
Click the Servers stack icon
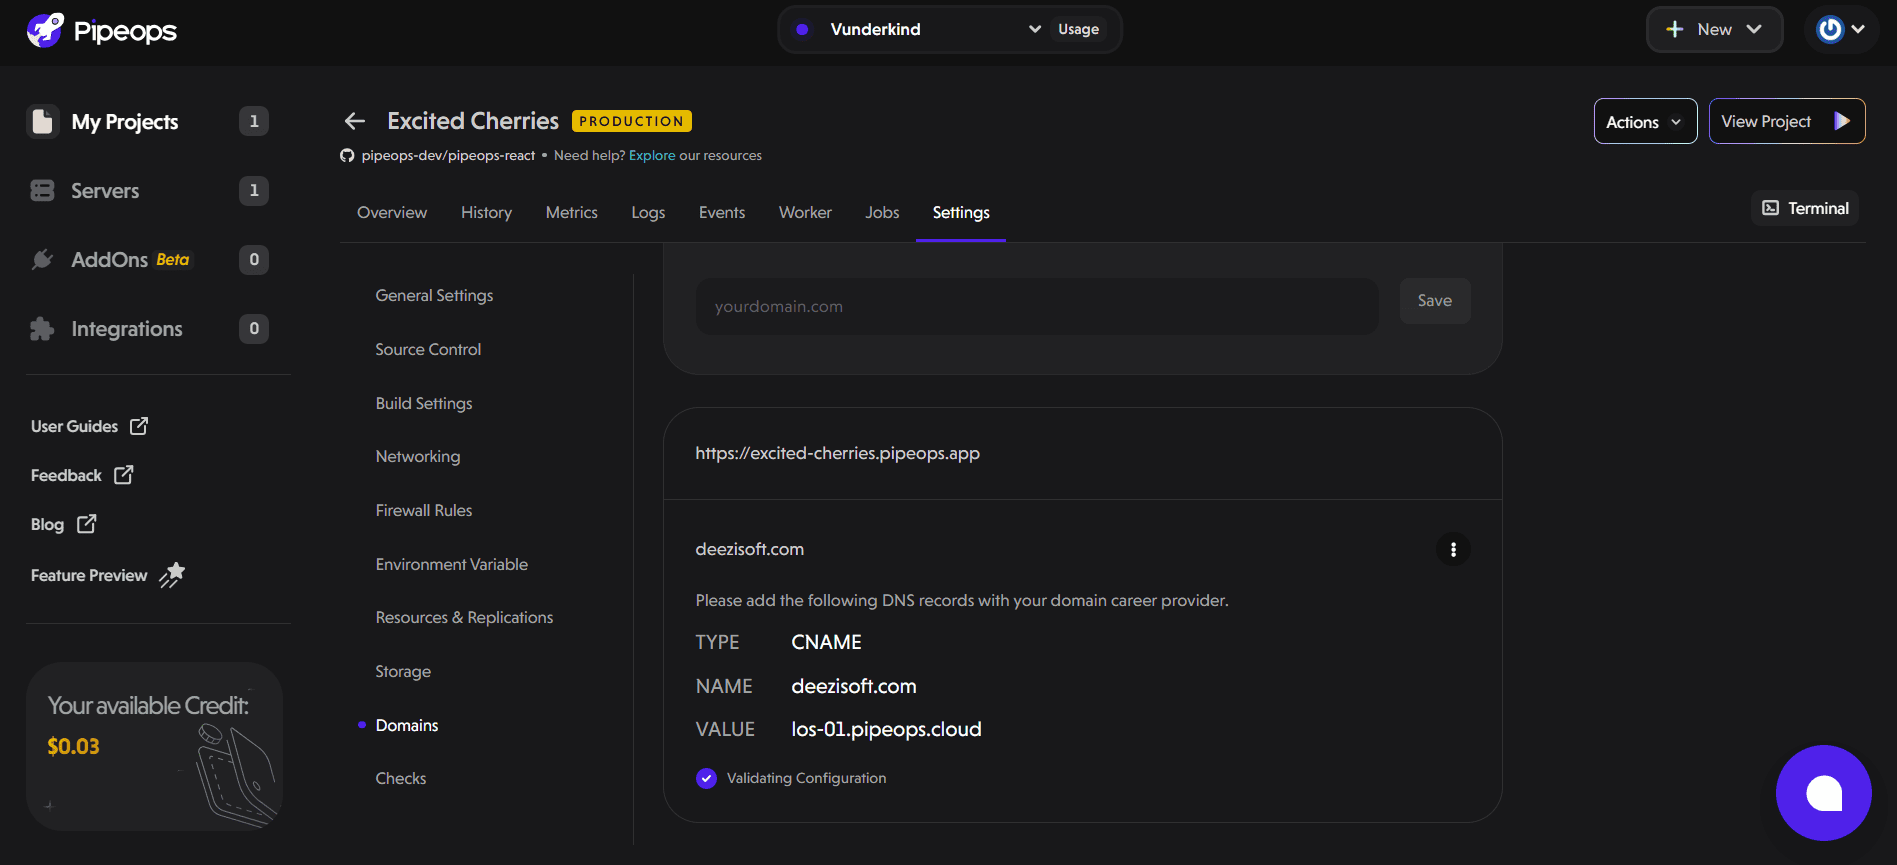click(x=42, y=191)
